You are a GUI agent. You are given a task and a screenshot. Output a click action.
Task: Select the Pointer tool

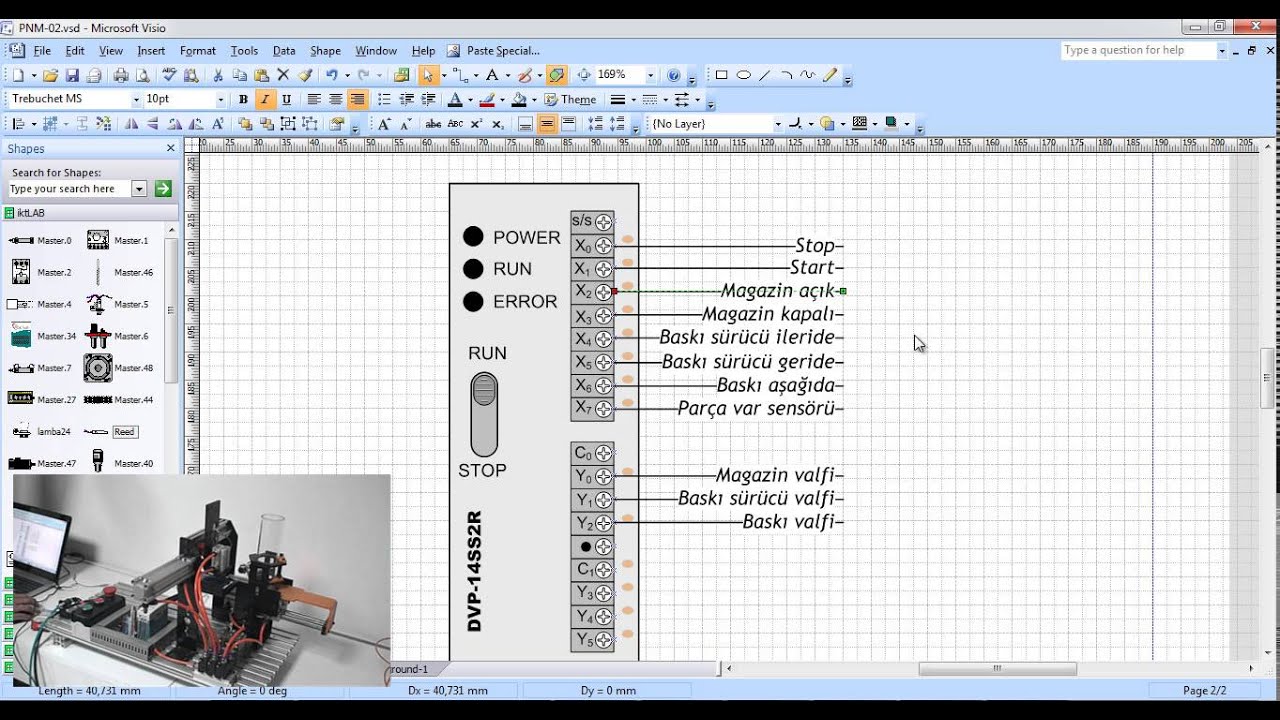pos(428,75)
